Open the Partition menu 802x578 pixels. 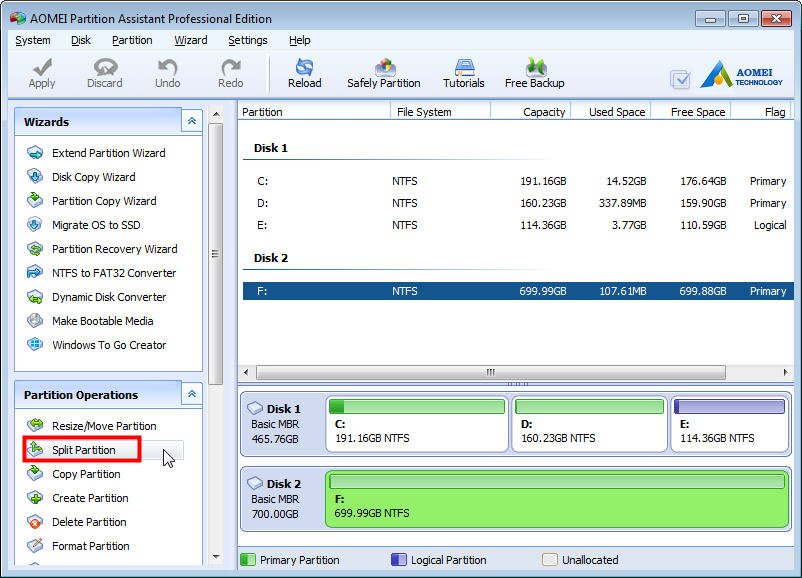pos(132,40)
